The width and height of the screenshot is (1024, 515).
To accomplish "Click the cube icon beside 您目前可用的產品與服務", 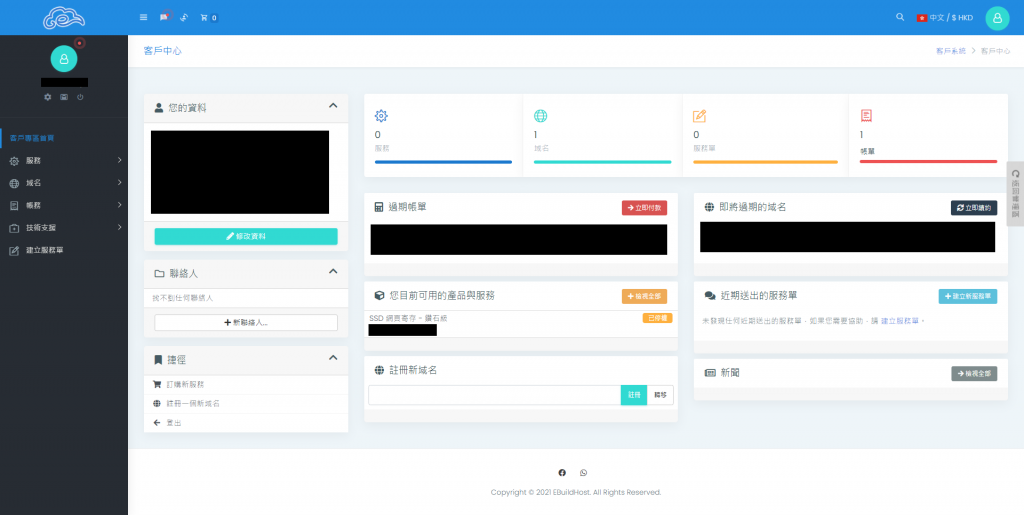I will pos(379,296).
